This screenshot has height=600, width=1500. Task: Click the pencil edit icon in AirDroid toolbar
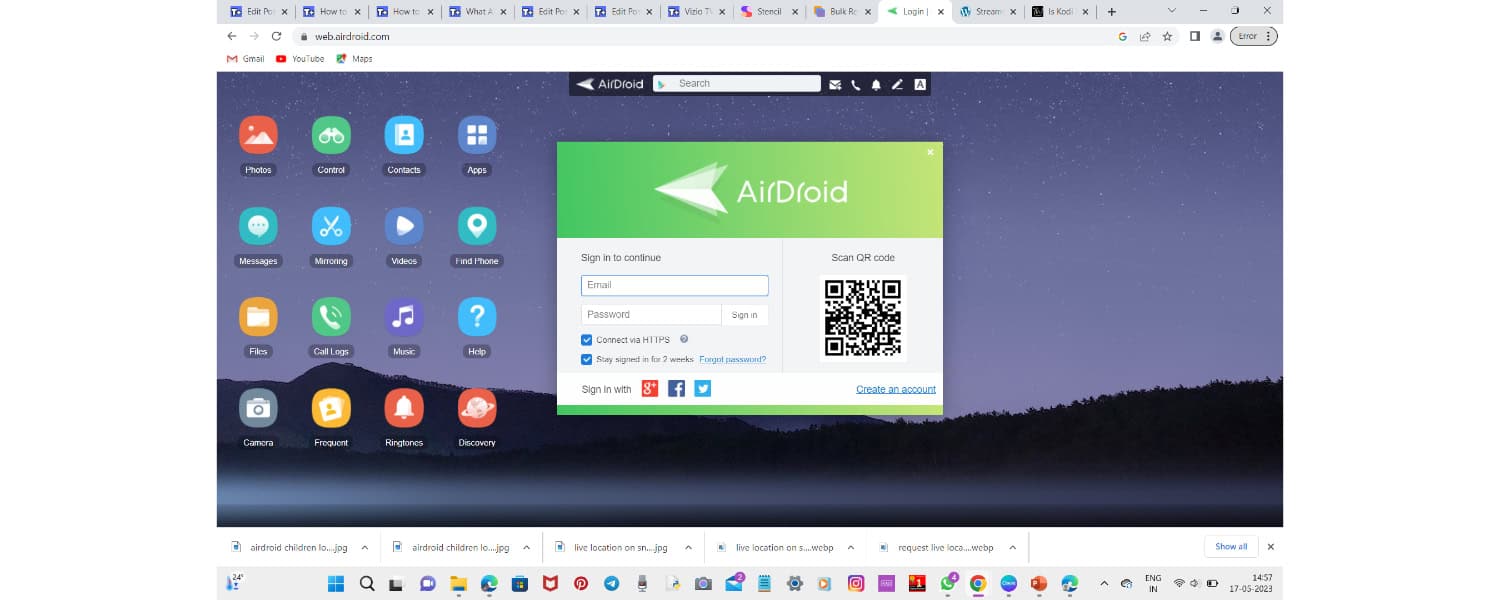point(897,85)
